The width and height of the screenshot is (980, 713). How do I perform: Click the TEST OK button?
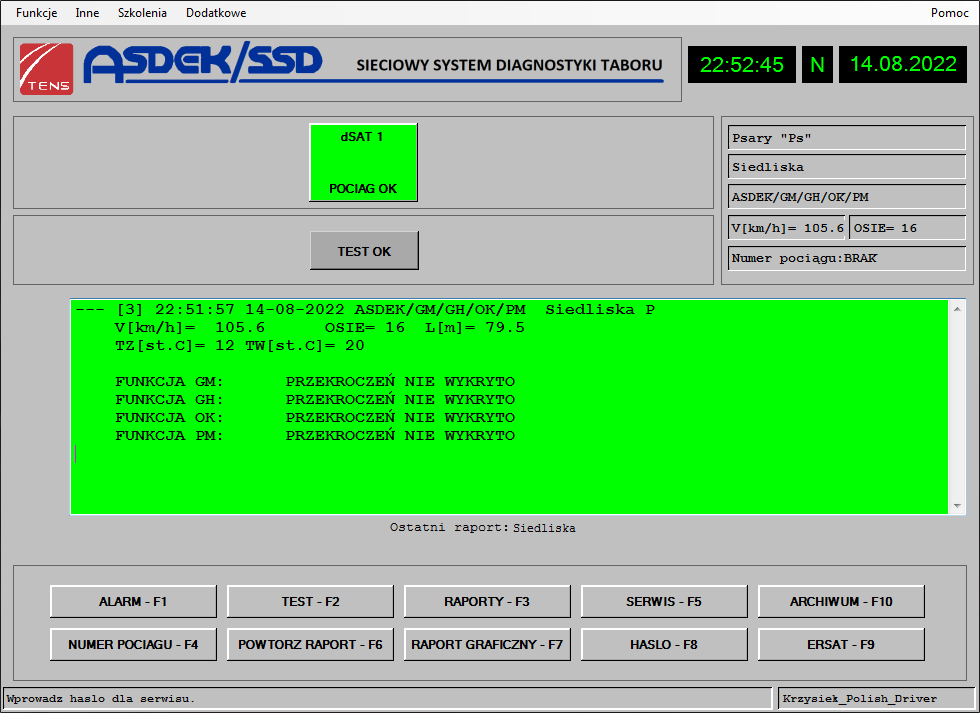tap(364, 251)
